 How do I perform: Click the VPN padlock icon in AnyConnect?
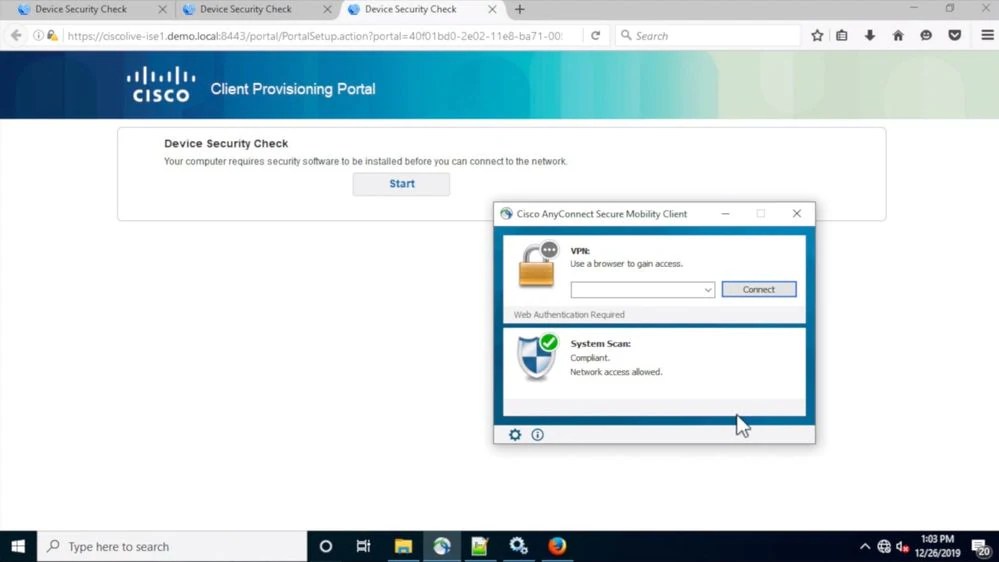click(x=536, y=265)
